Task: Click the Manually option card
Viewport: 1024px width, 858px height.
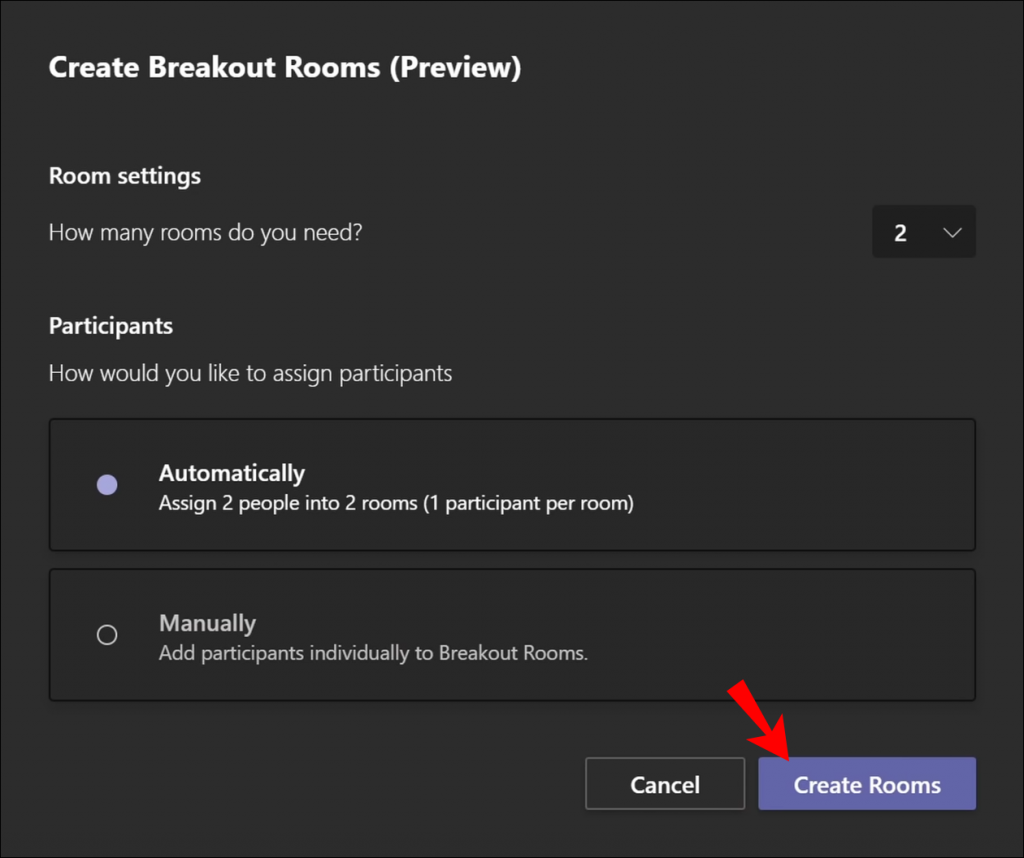Action: coord(512,634)
